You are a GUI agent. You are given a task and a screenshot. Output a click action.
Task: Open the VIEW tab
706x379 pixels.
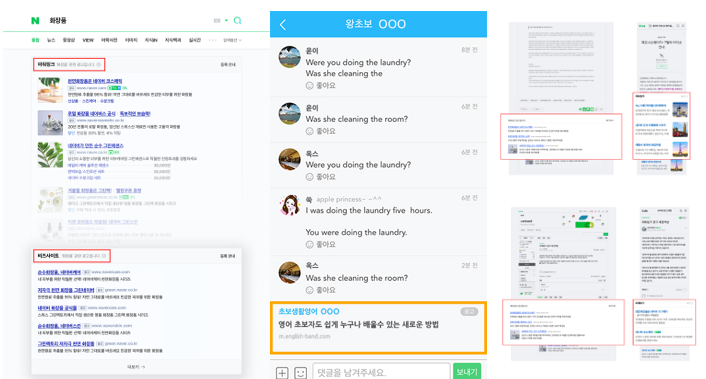click(88, 40)
